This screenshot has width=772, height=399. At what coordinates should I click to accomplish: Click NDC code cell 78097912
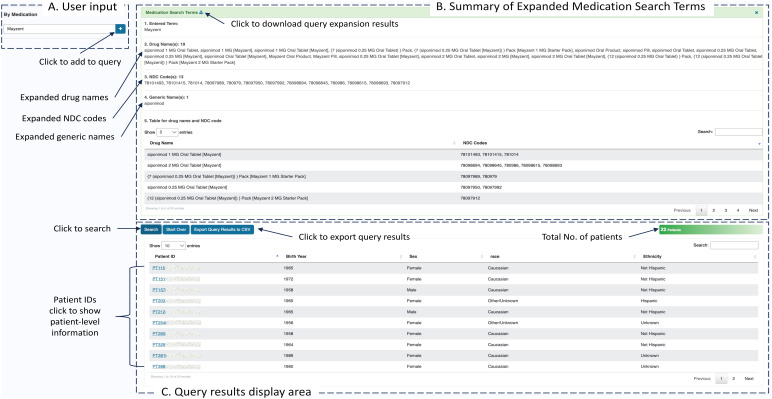coord(471,198)
